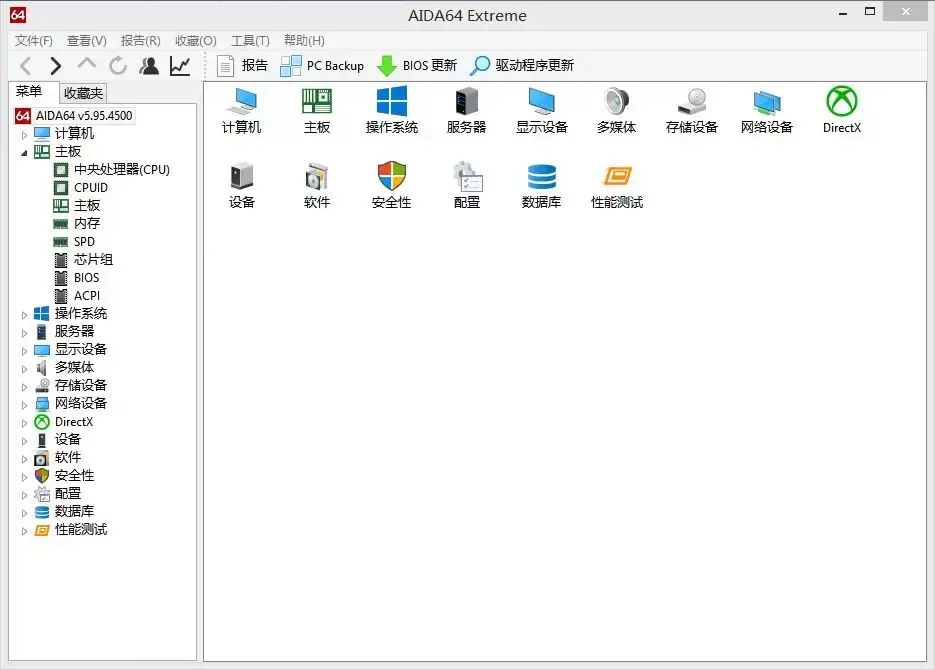Open the 收藏(O) menu
Screen dimensions: 935x670
196,41
